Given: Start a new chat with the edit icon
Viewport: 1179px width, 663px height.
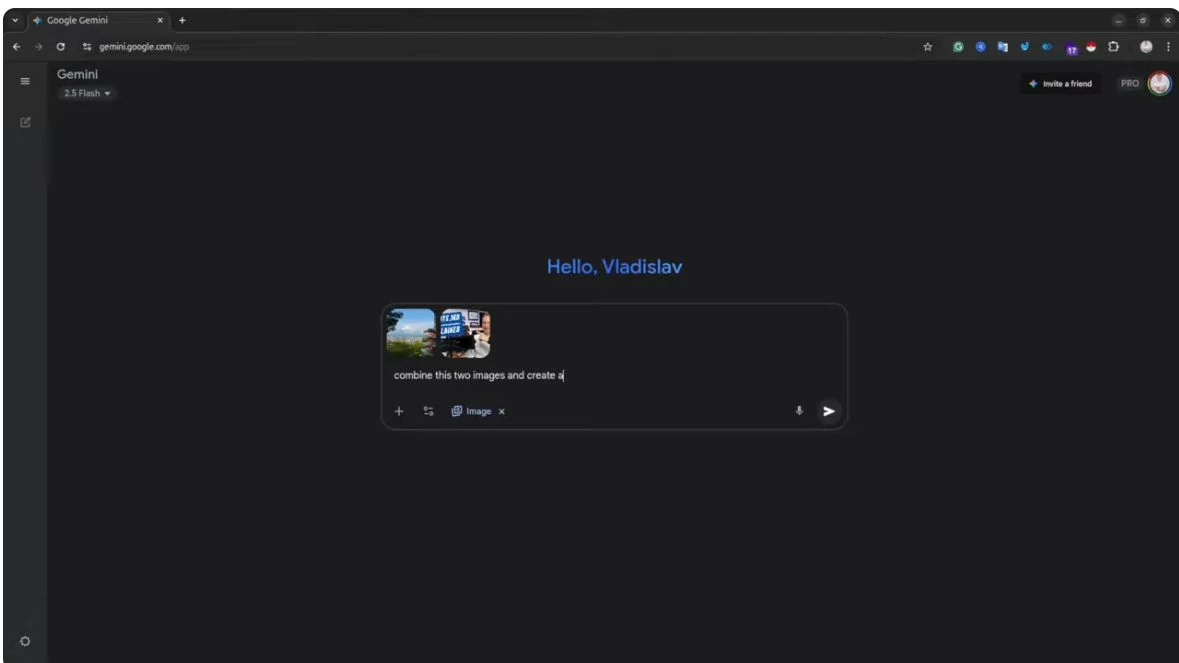Looking at the screenshot, I should click(x=25, y=122).
